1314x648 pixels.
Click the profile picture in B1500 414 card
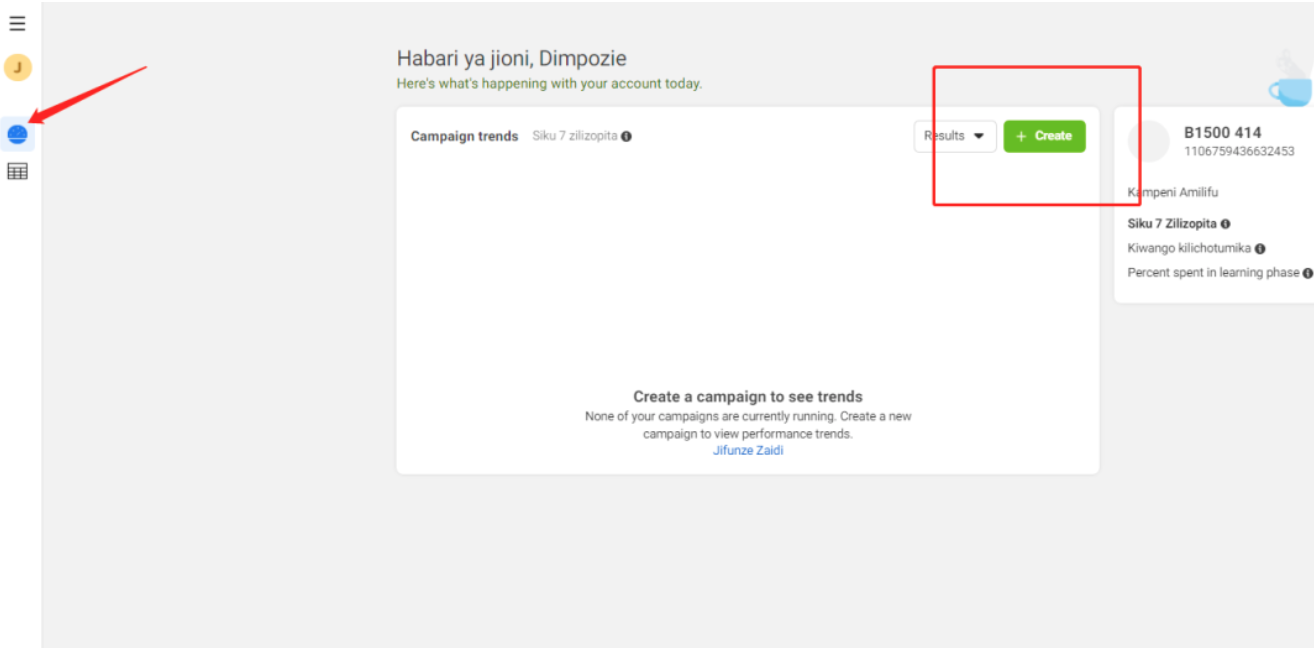coord(1148,141)
